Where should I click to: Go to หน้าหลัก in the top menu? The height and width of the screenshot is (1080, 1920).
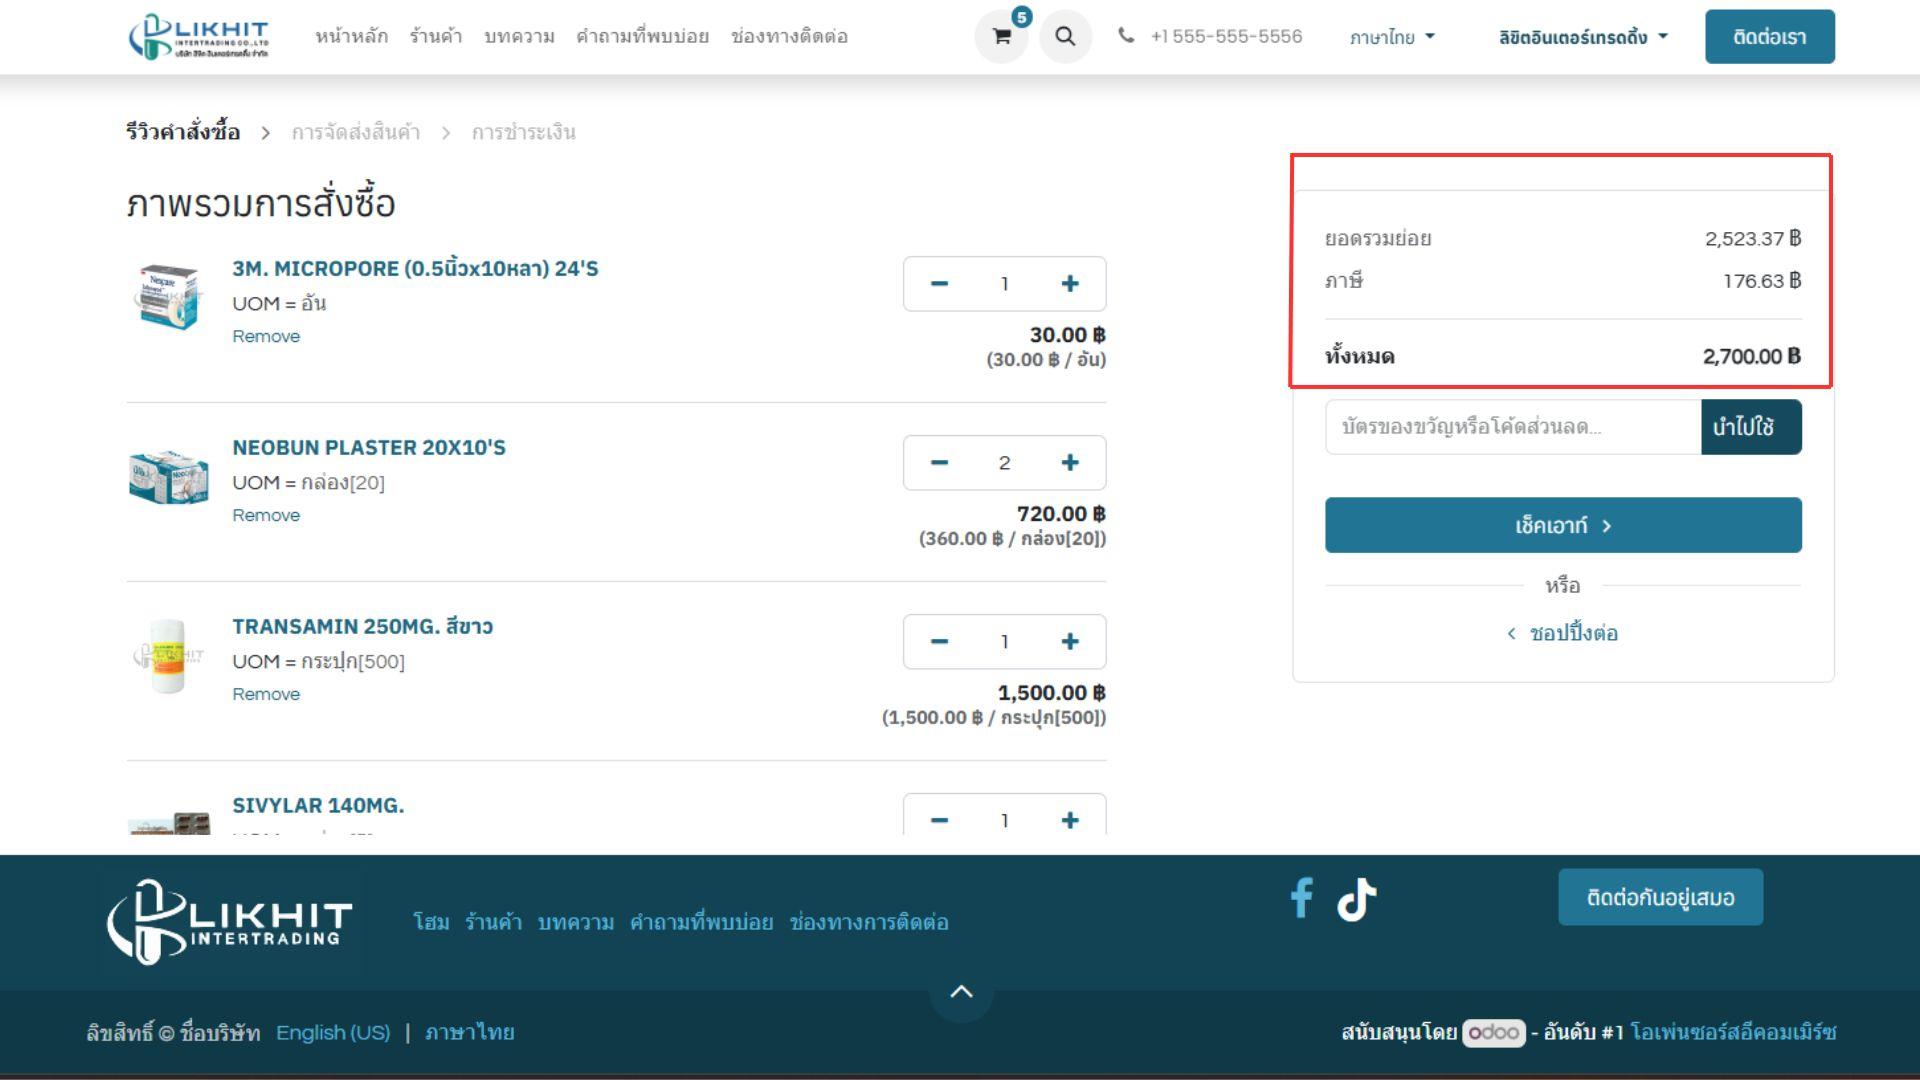click(351, 37)
